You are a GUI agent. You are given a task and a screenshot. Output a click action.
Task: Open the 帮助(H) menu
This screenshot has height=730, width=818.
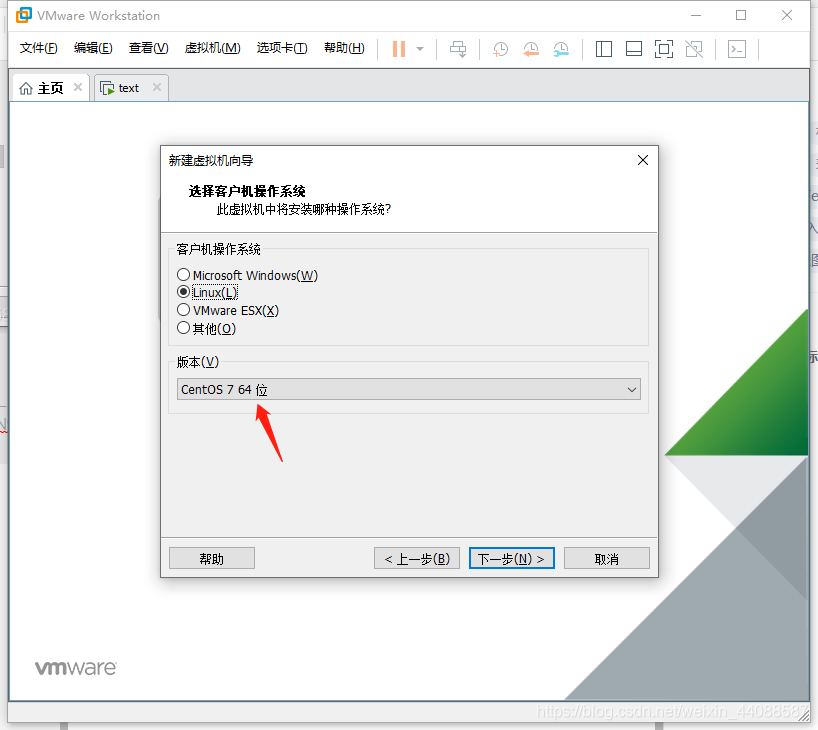[344, 48]
